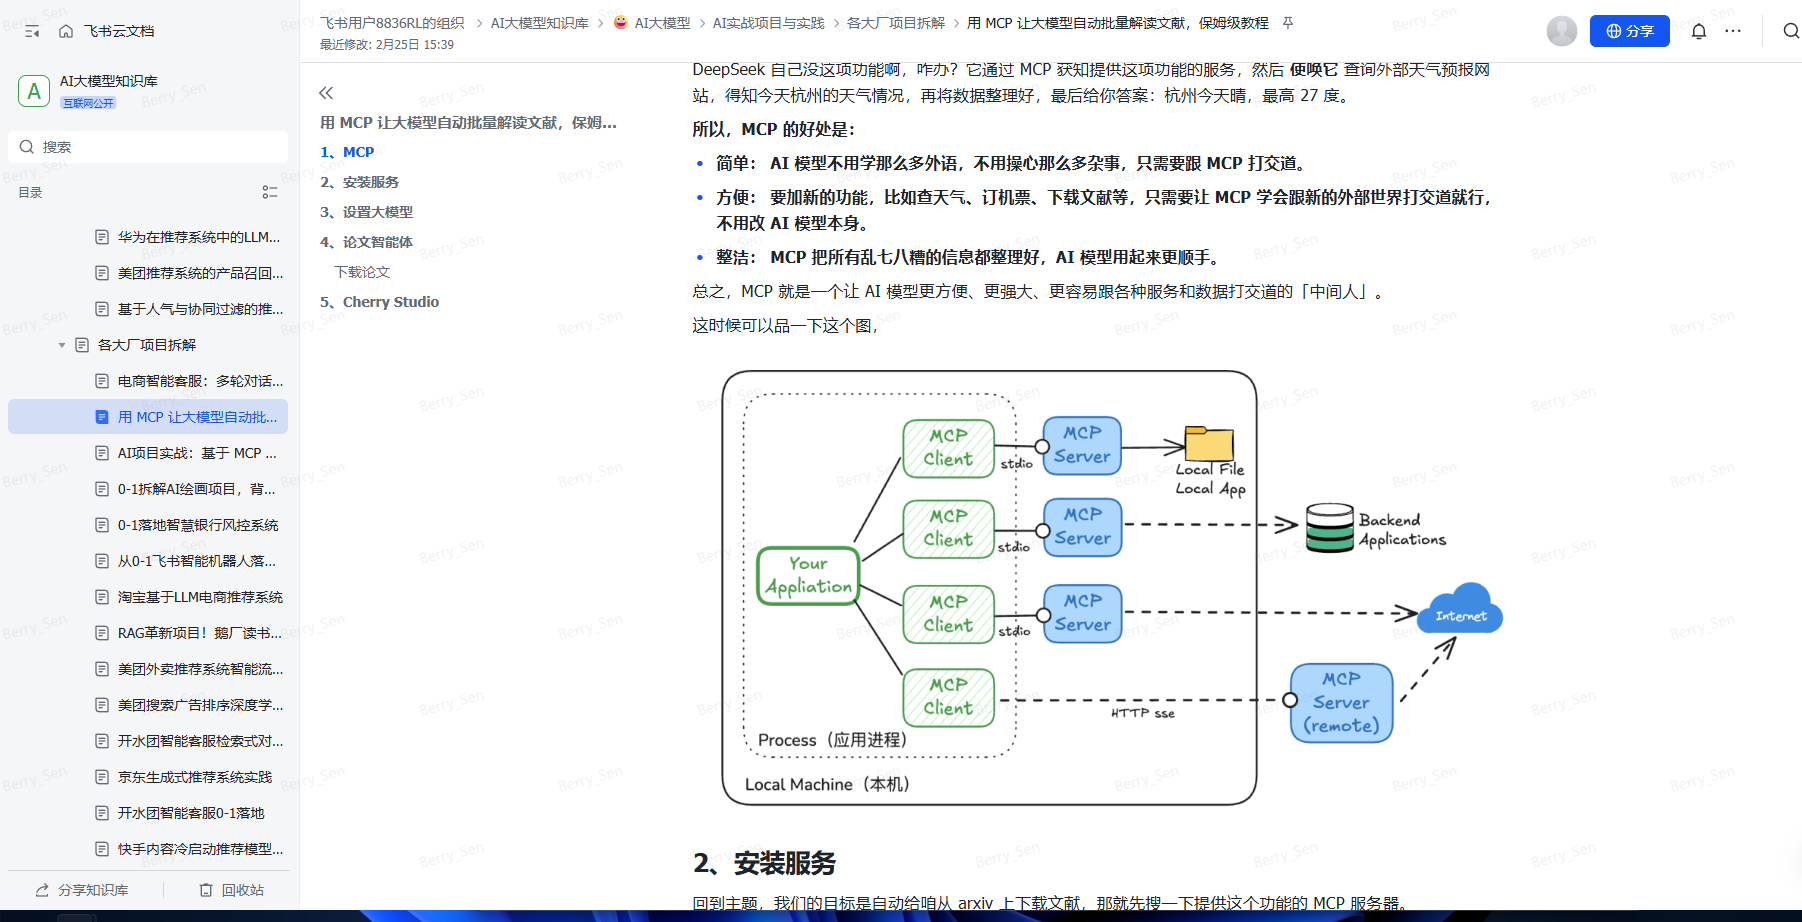
Task: Pin the document using the pin icon
Action: coord(1288,23)
